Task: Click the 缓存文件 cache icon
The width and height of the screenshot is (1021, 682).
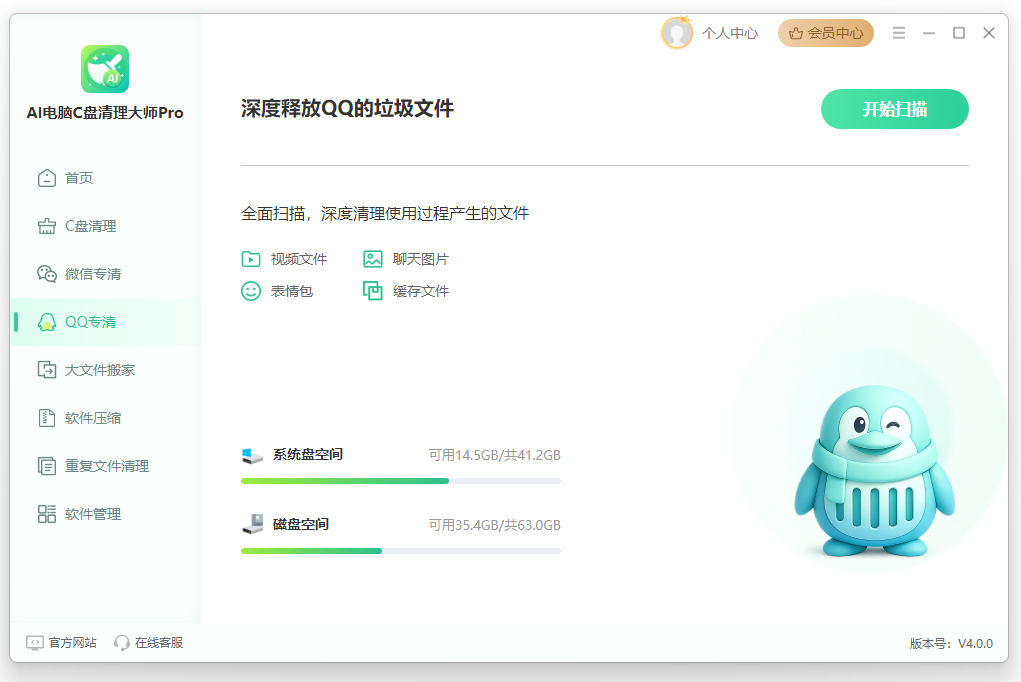Action: [372, 291]
